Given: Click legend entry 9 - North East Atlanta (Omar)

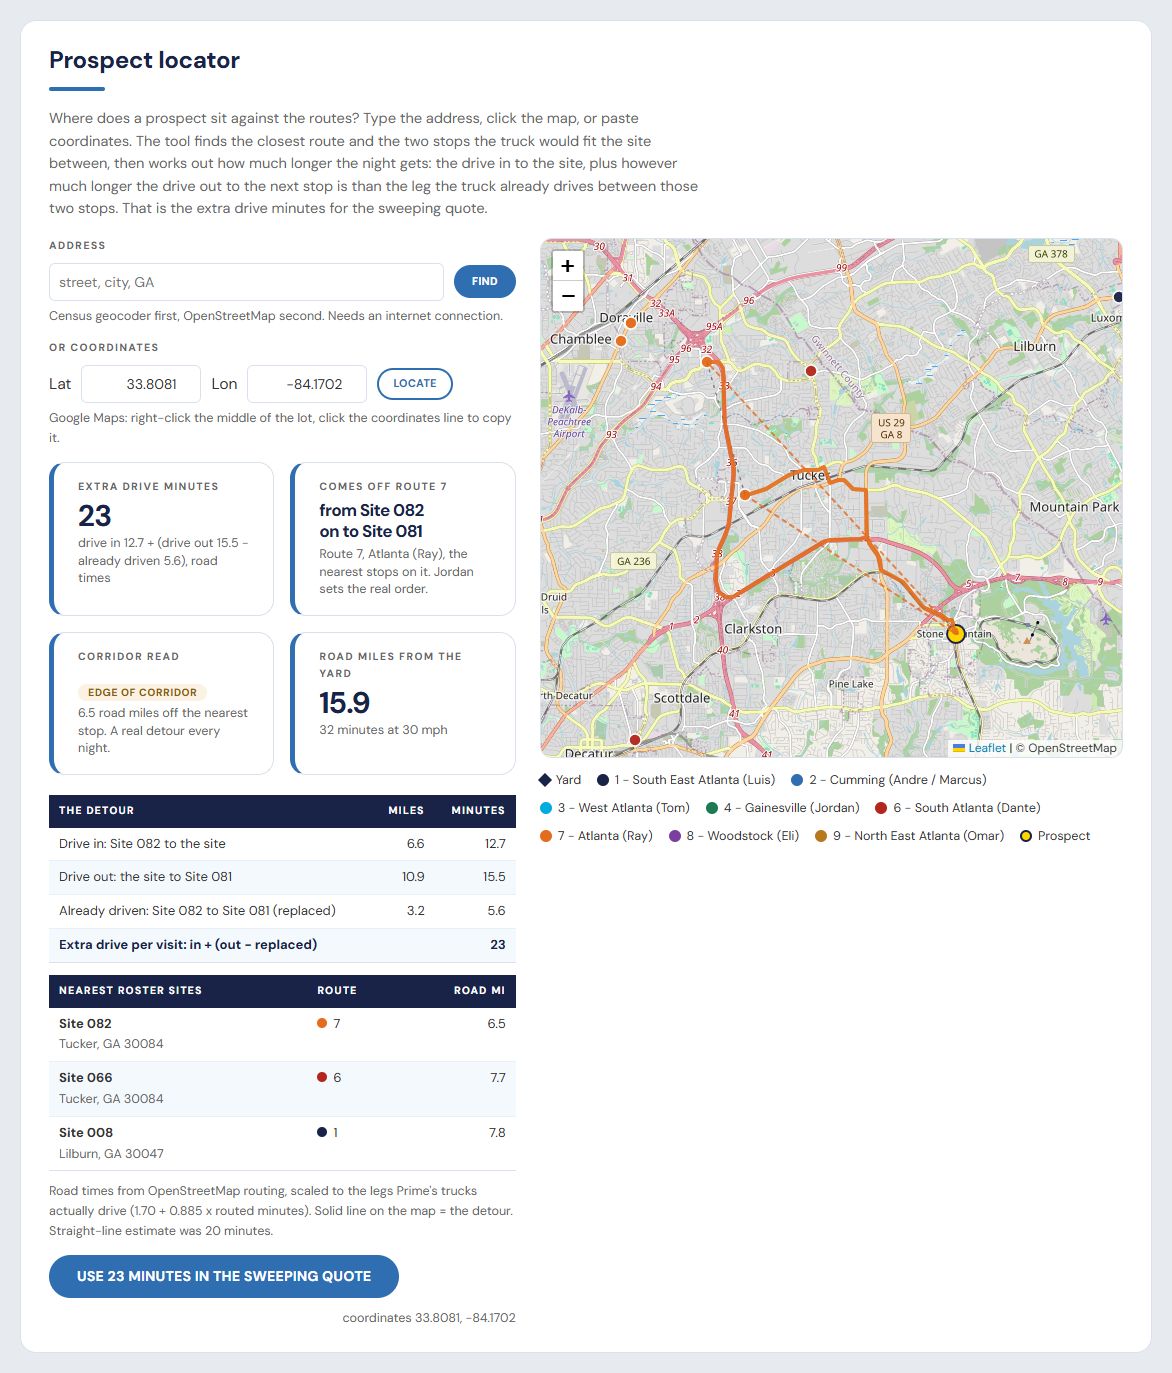Looking at the screenshot, I should [x=910, y=836].
